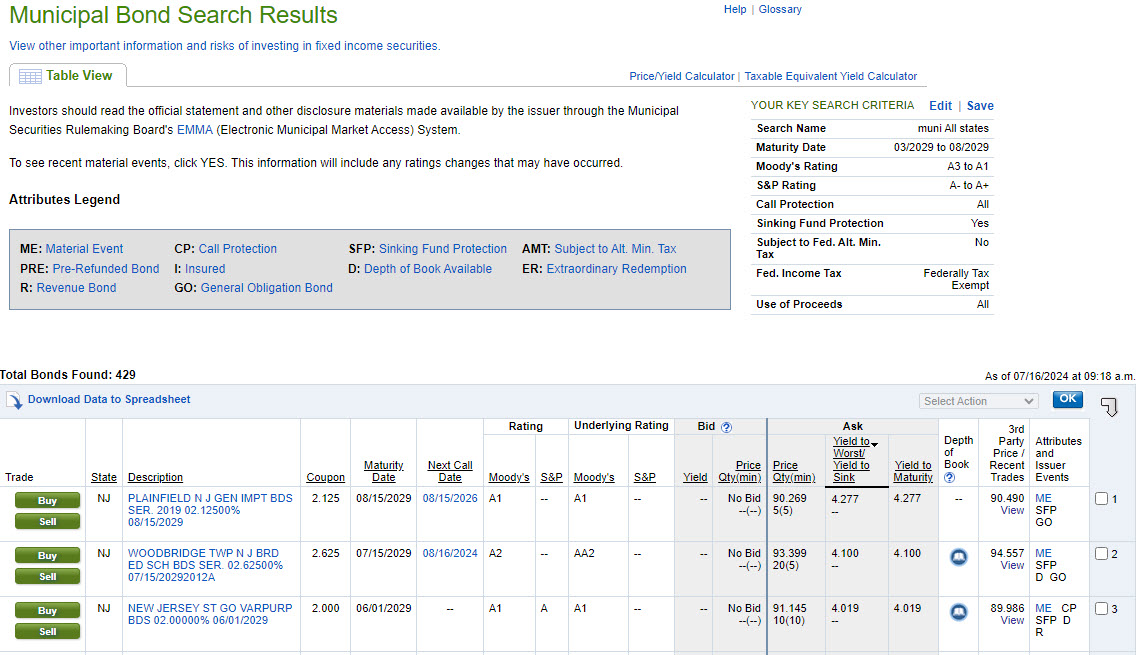The width and height of the screenshot is (1140, 655).
Task: Open Depth of Book for New Jersey ST bond
Action: (x=958, y=613)
